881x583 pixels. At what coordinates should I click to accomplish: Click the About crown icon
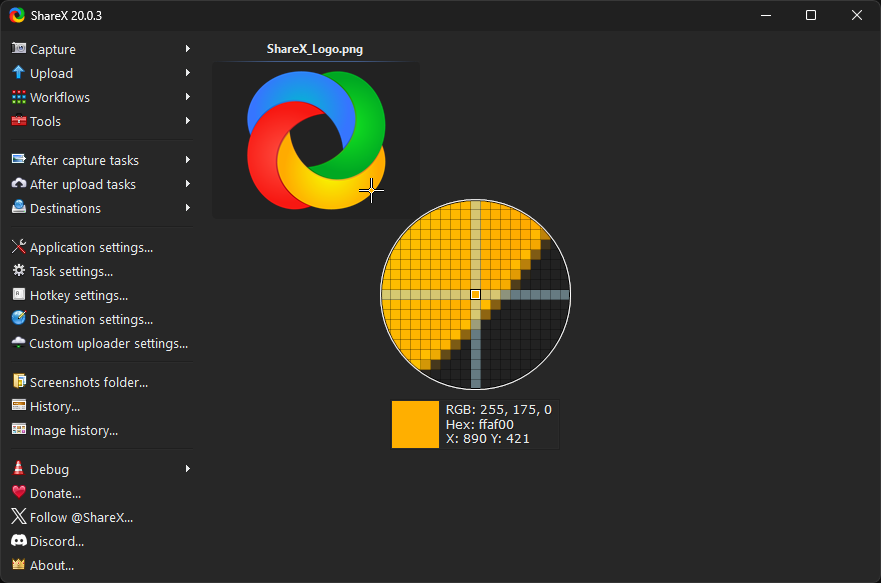pos(19,564)
